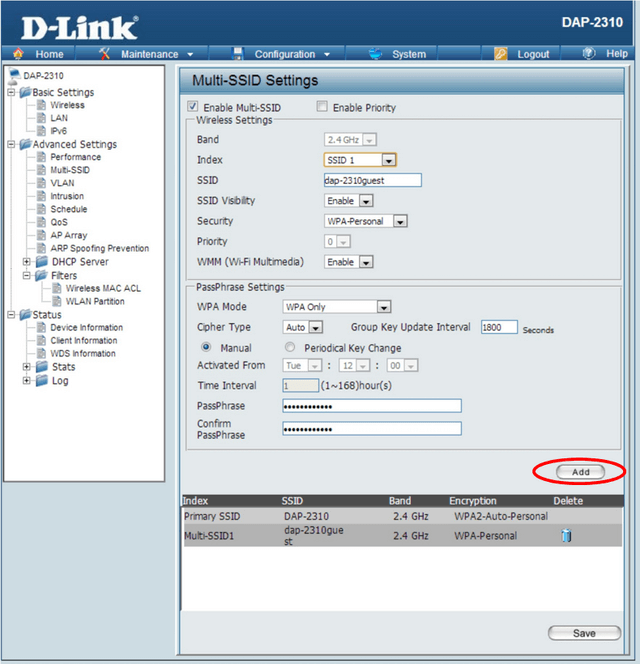Open the WPA Mode dropdown
Viewport: 640px width, 664px height.
tap(337, 307)
